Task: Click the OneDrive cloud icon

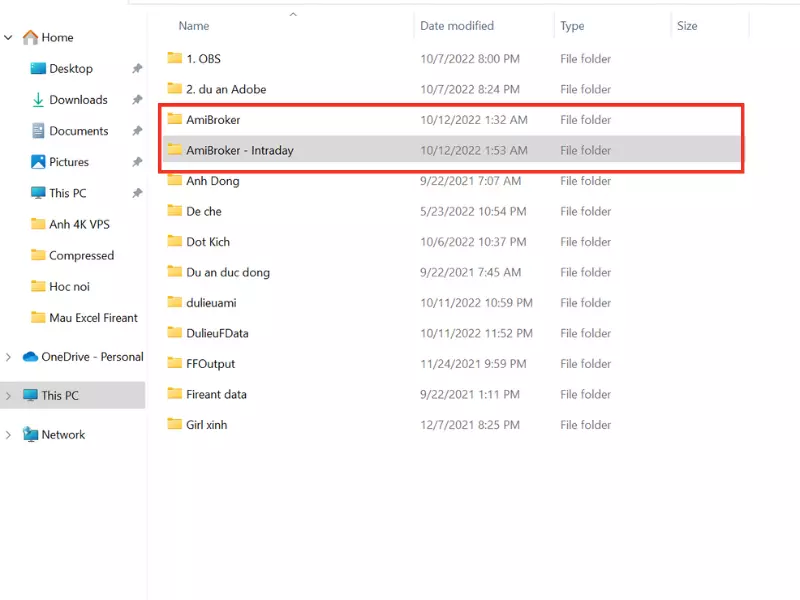Action: tap(30, 357)
